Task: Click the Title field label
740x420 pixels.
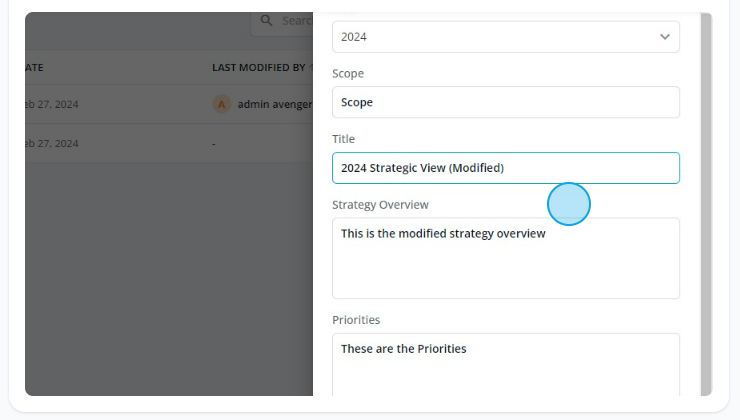Action: [343, 139]
